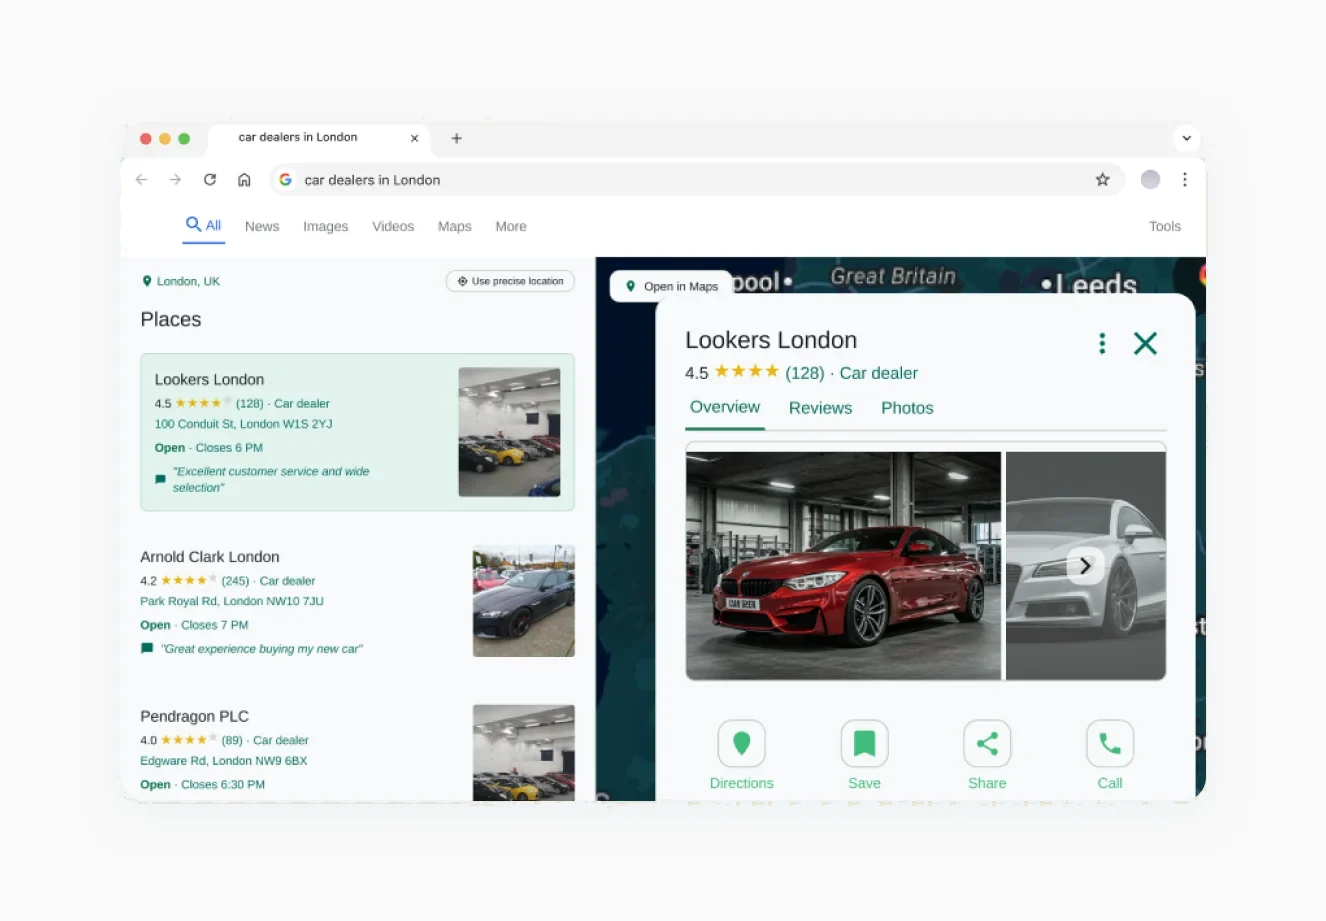Image resolution: width=1326 pixels, height=921 pixels.
Task: Click the Pendragon PLC thumbnail
Action: 524,752
